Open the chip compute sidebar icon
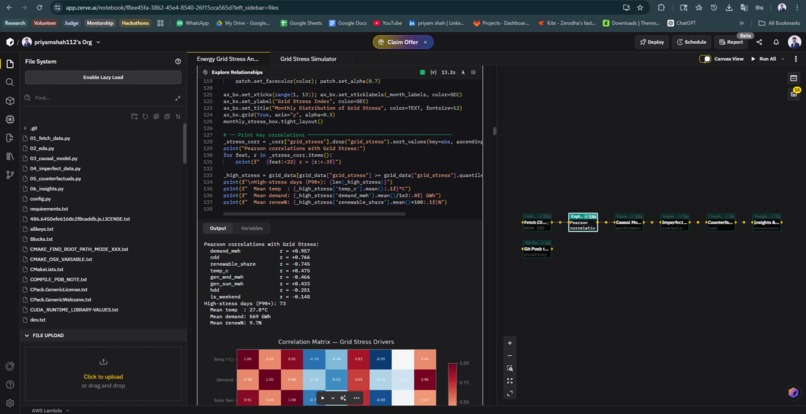This screenshot has height=414, width=806. pyautogui.click(x=10, y=119)
